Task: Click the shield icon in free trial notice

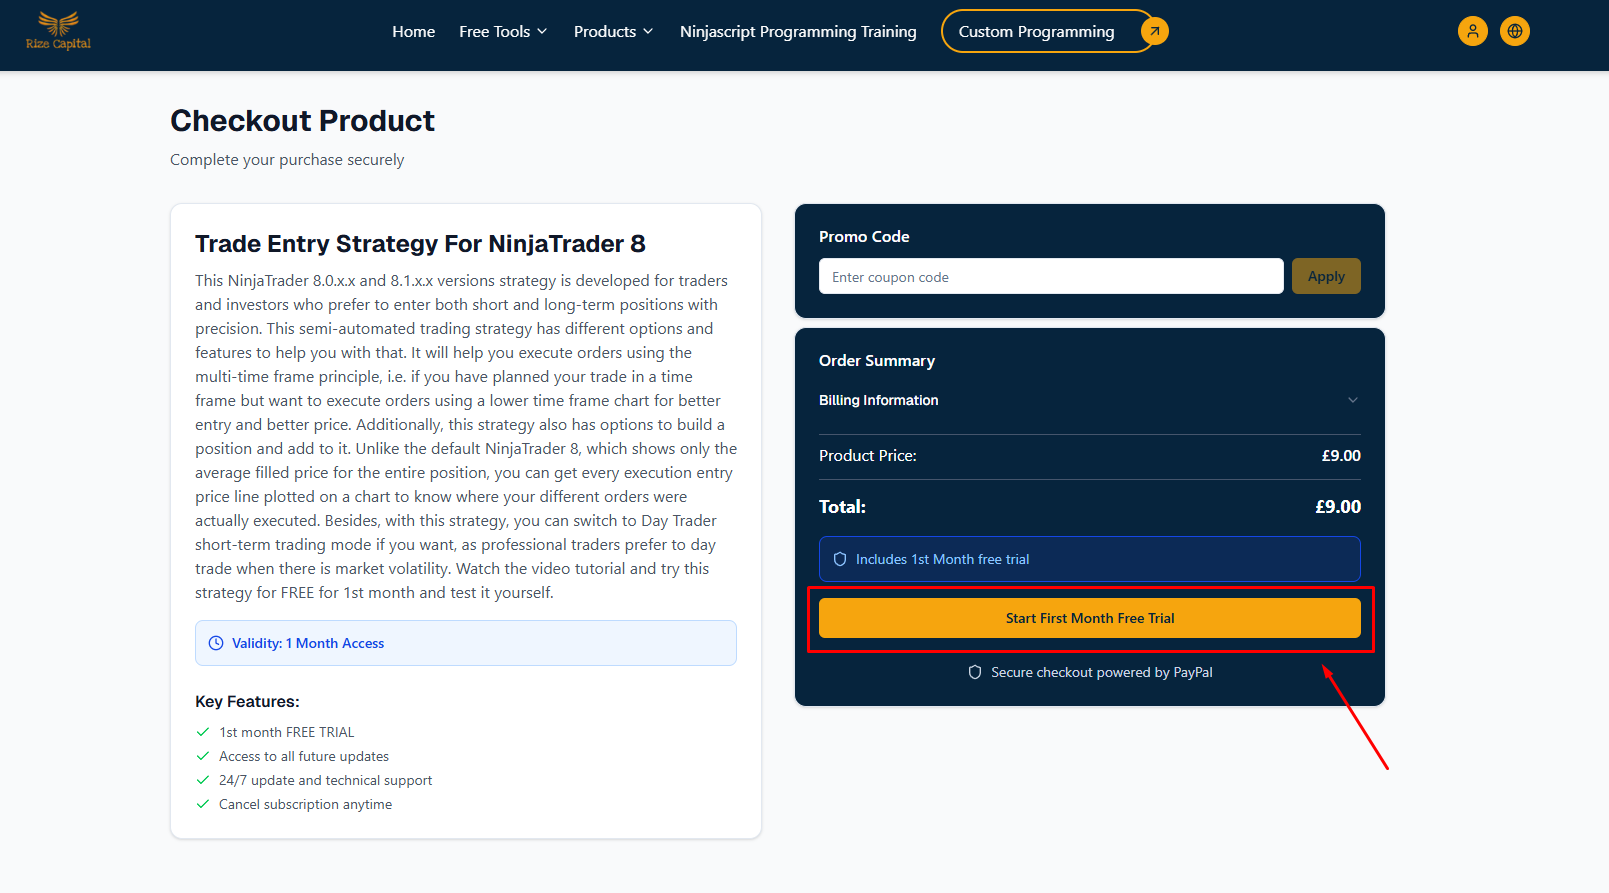Action: 840,559
